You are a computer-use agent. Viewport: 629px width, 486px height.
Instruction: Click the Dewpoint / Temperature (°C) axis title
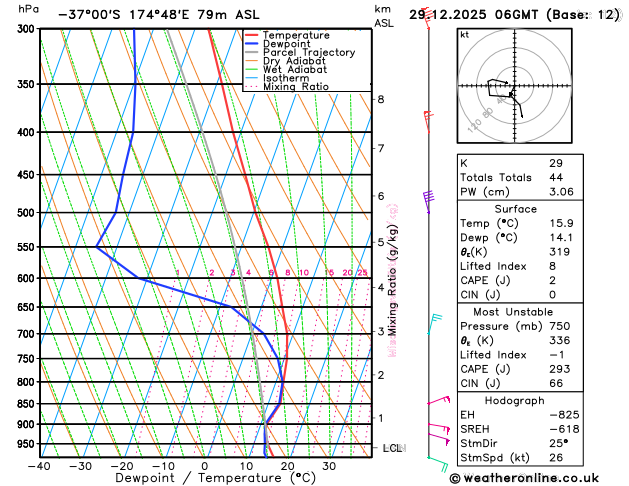[x=215, y=478]
